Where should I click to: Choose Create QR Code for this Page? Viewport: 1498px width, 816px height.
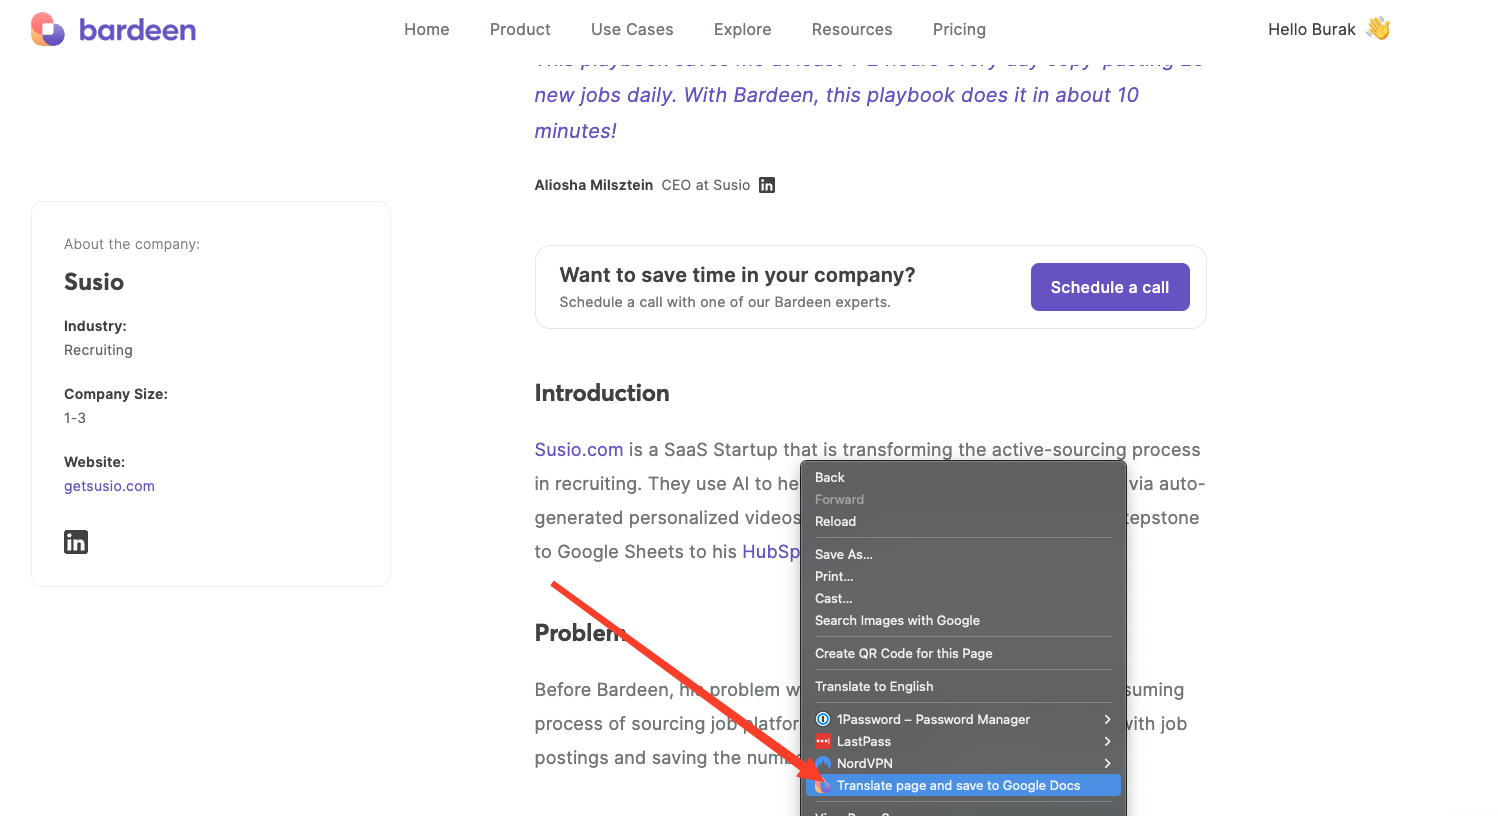tap(963, 653)
